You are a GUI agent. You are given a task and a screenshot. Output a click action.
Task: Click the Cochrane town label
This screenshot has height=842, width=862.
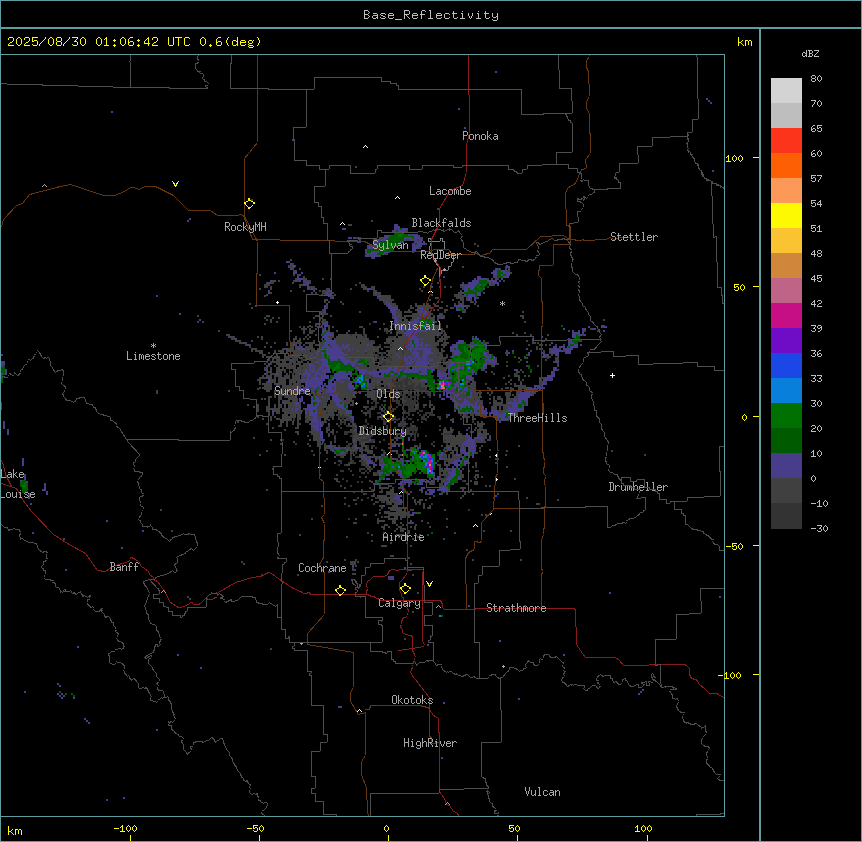pos(322,568)
